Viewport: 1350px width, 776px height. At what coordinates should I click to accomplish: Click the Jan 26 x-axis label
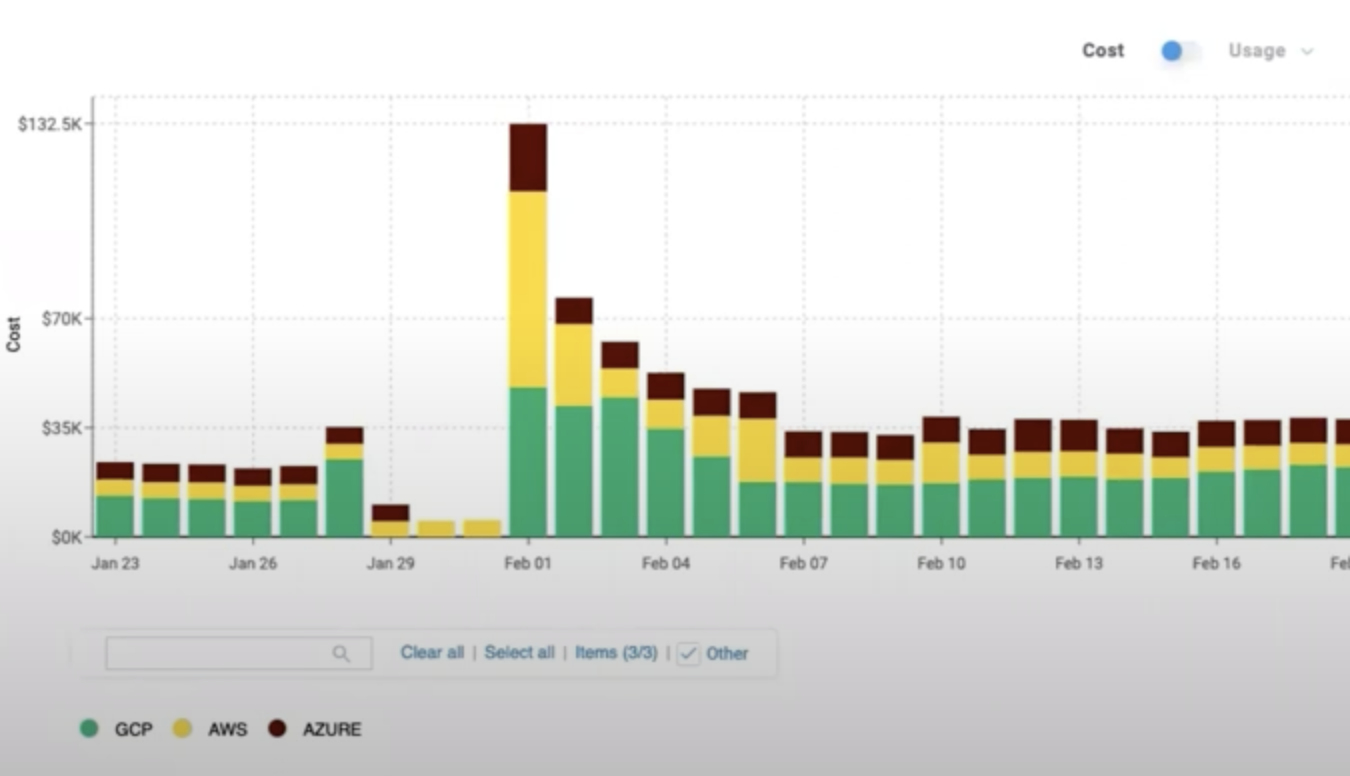[x=253, y=563]
